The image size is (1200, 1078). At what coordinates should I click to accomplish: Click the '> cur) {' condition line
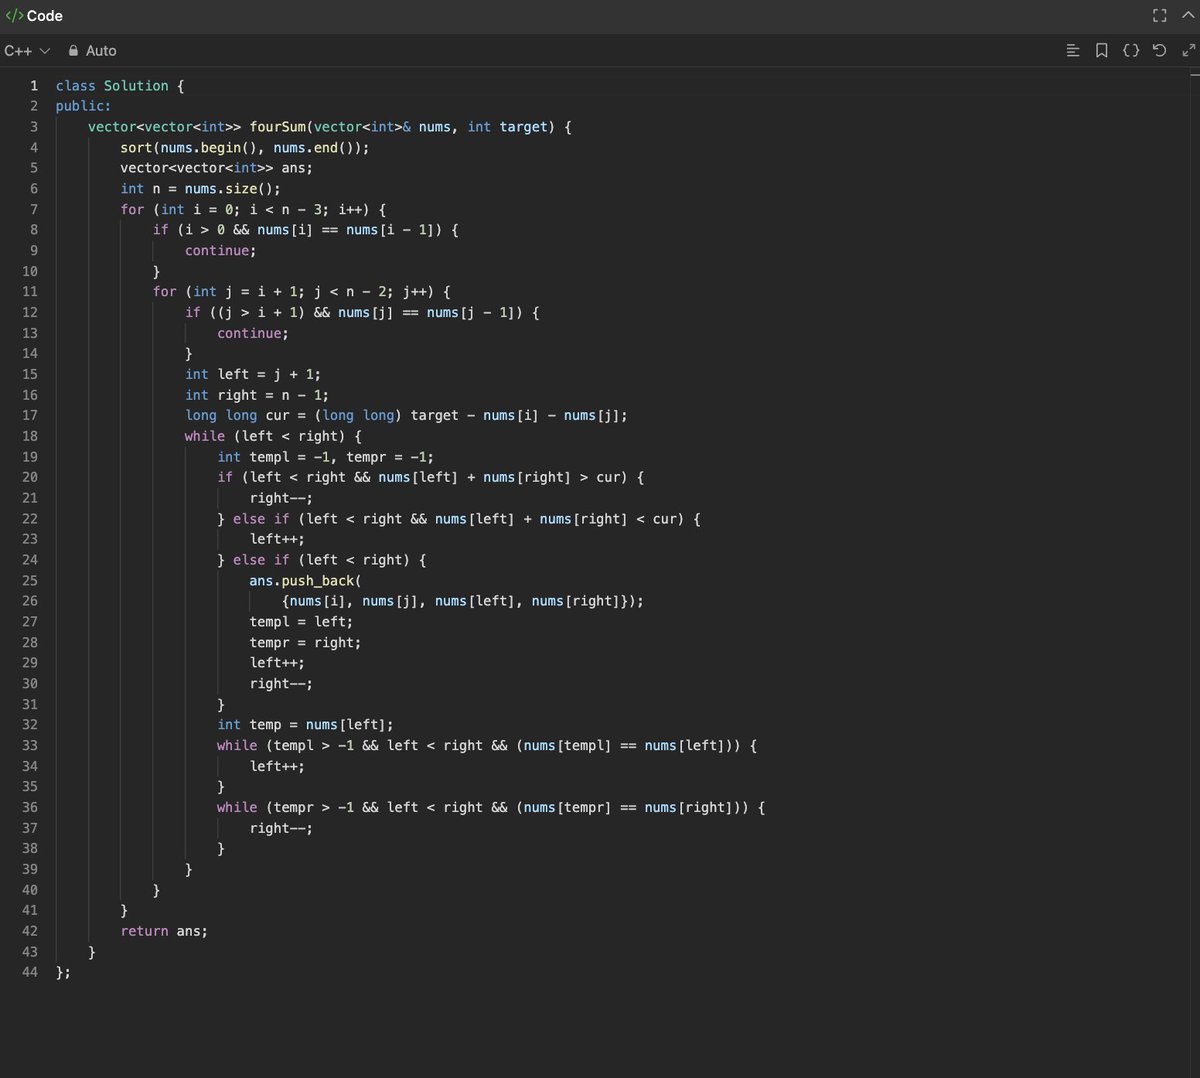[431, 477]
